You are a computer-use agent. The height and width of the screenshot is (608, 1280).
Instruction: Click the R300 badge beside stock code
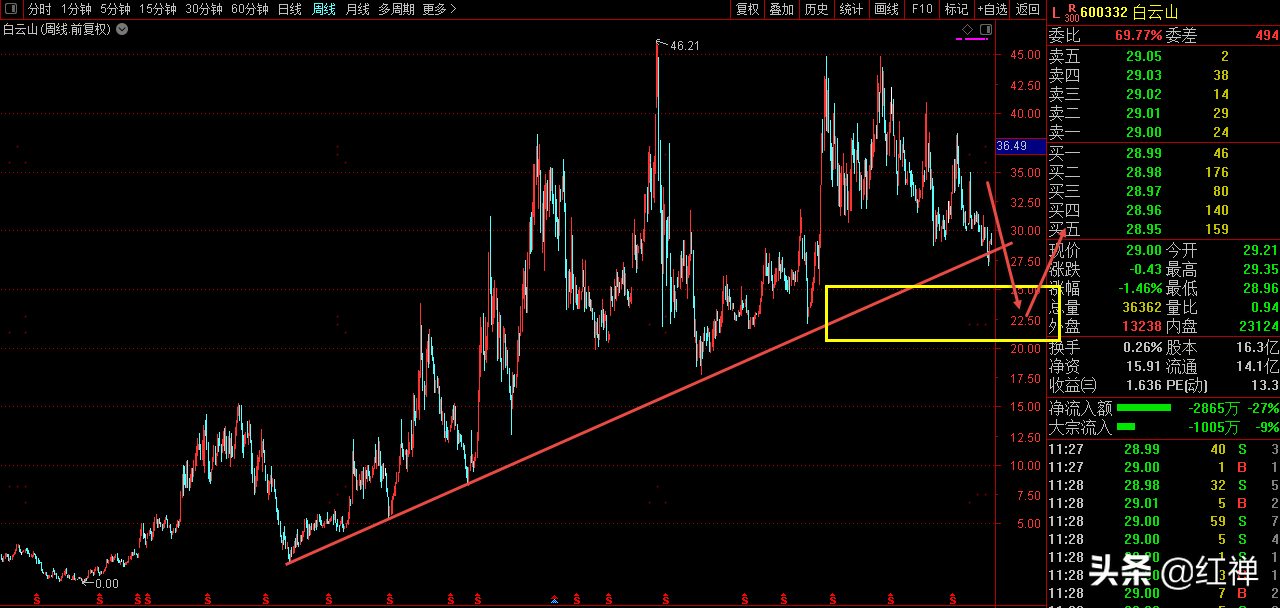1071,11
